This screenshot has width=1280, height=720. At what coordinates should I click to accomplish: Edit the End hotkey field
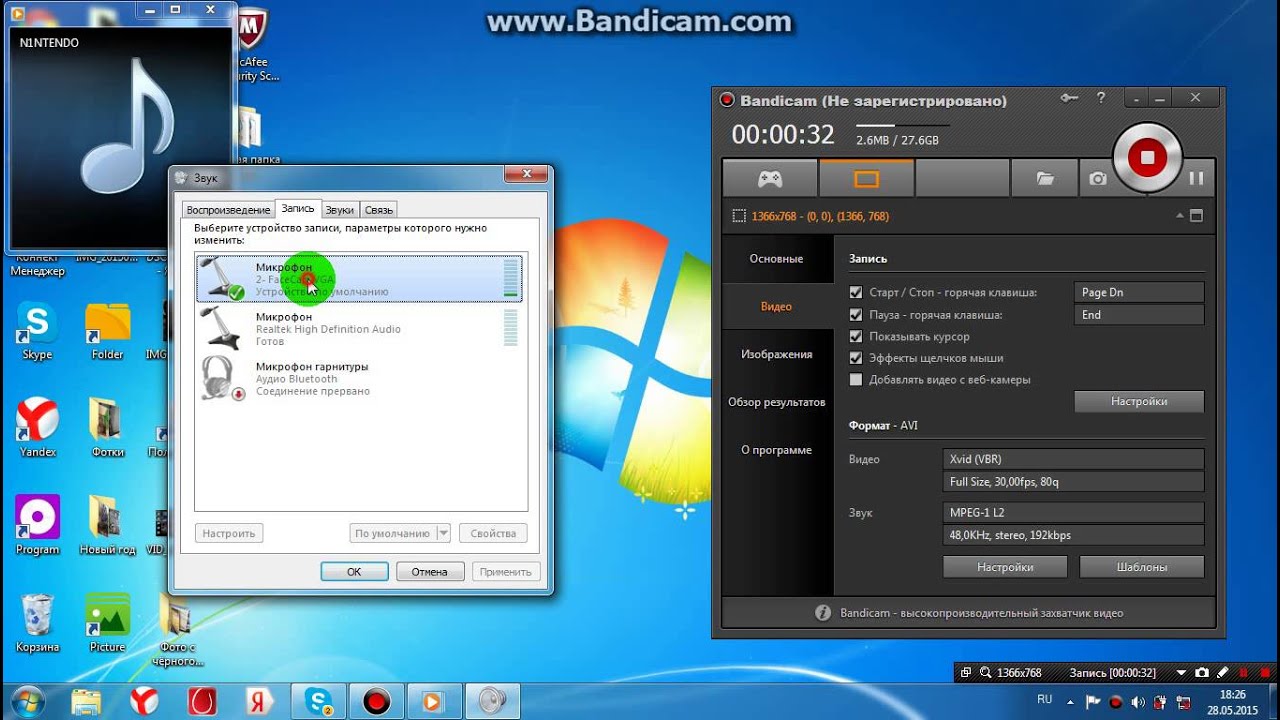1139,315
